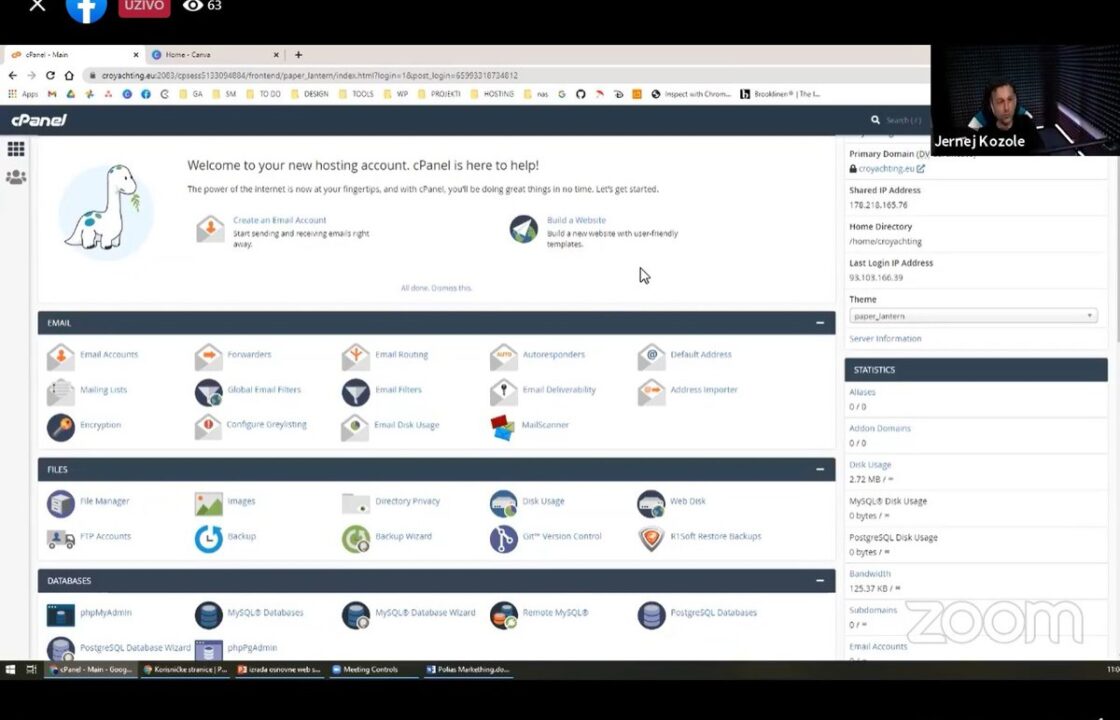The width and height of the screenshot is (1120, 720).
Task: Open the PostgreSQL Database Wizard icon
Action: tap(61, 649)
